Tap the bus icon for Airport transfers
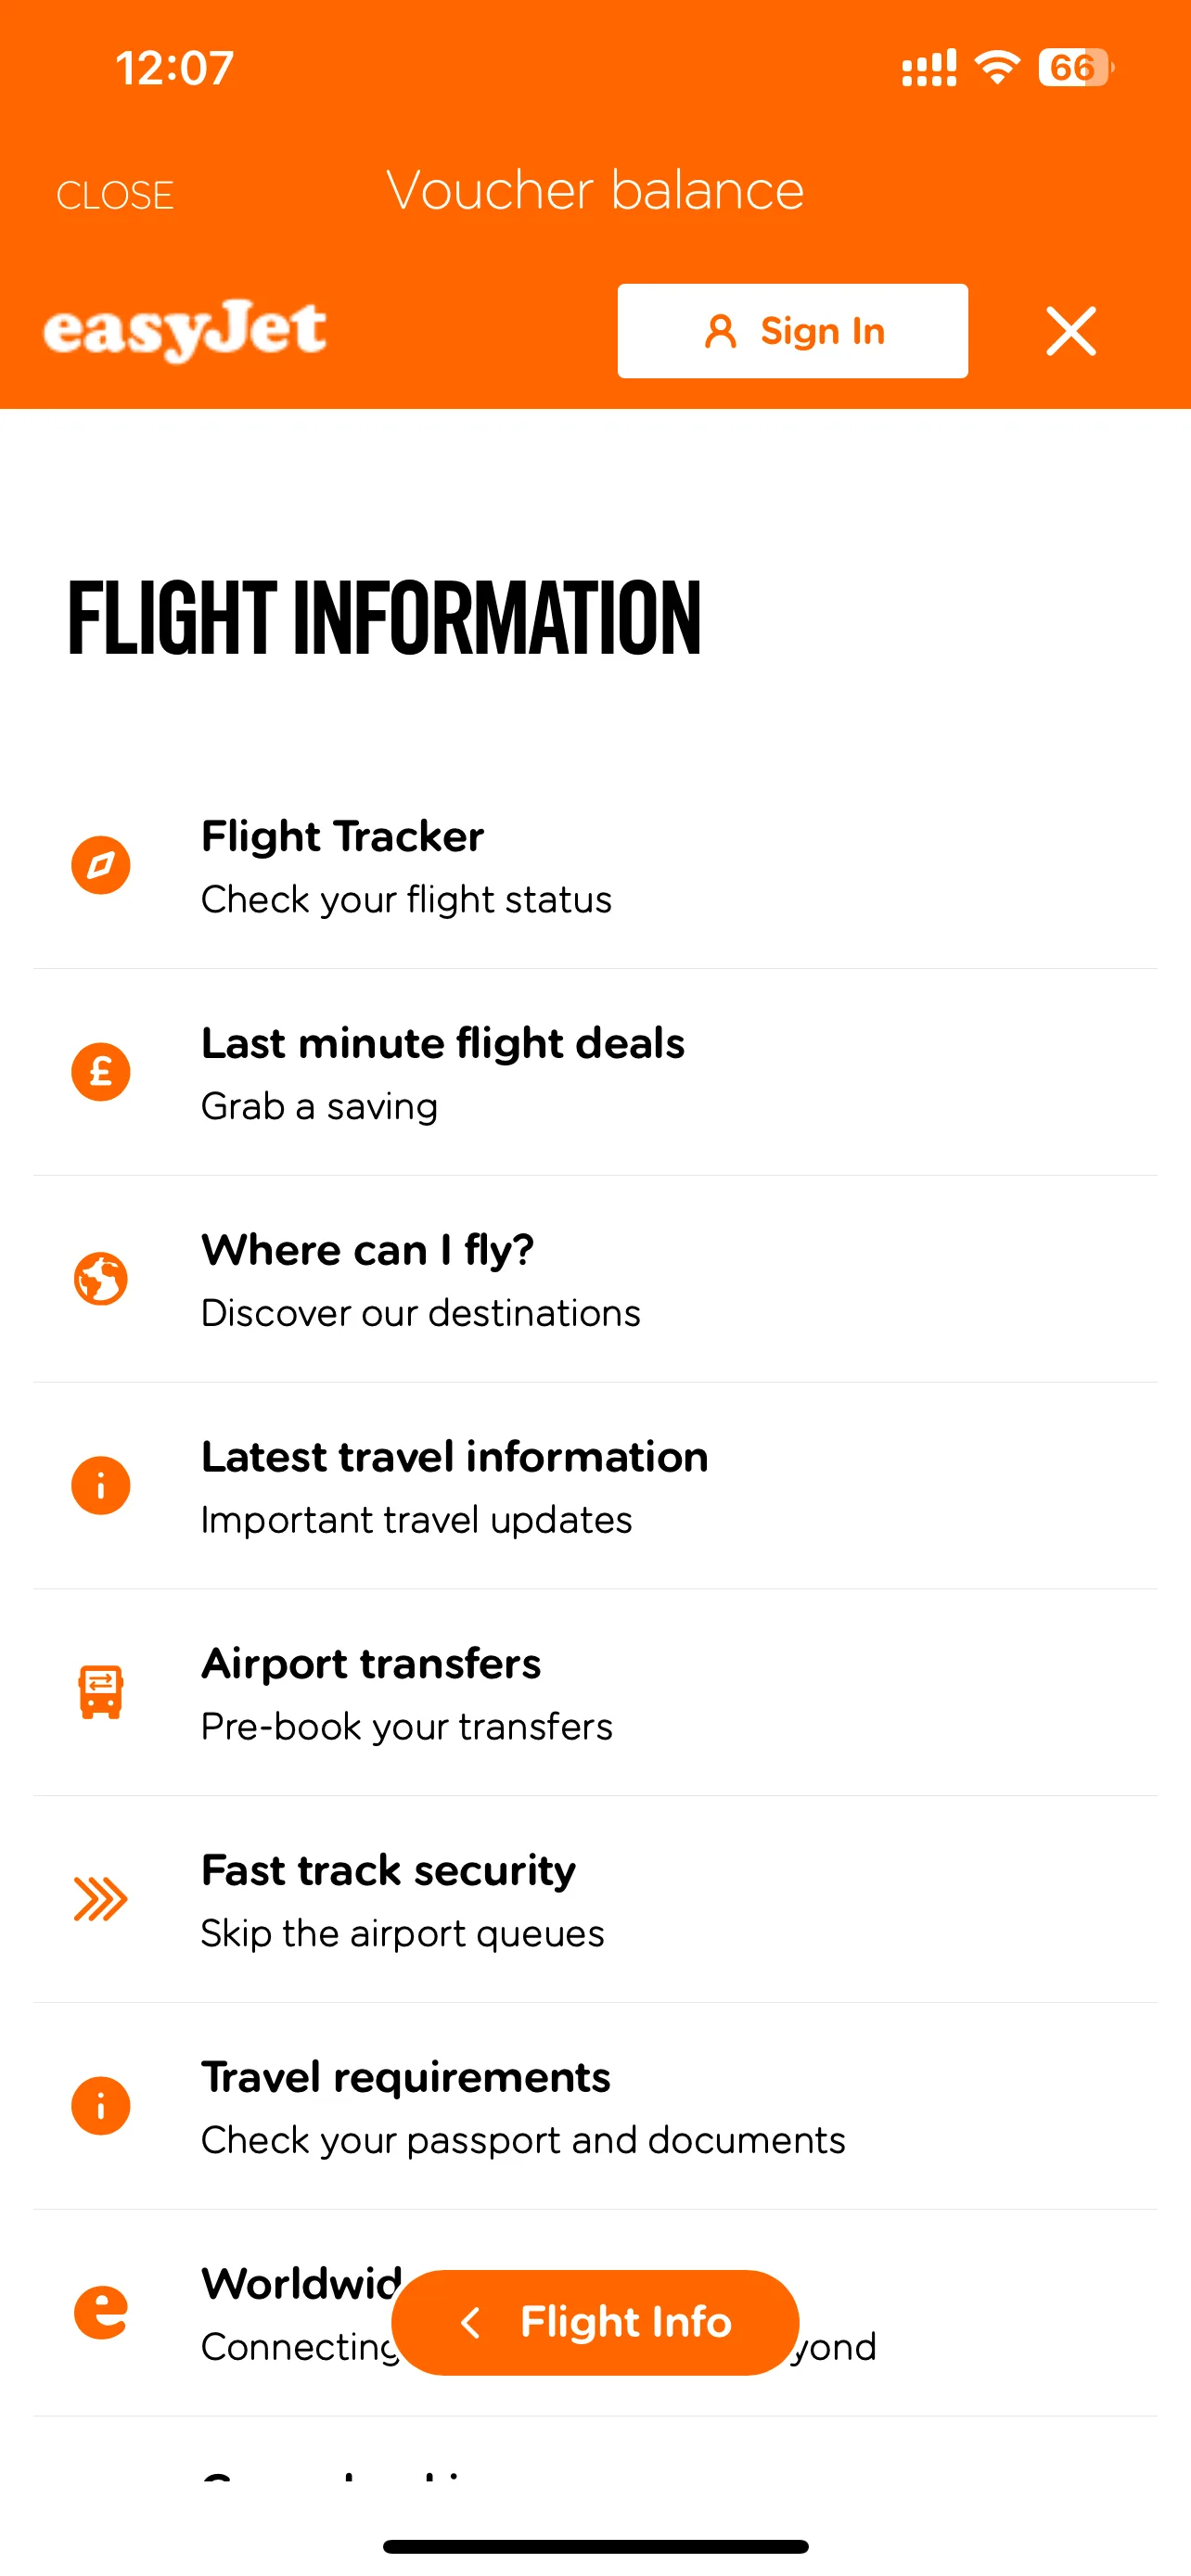The image size is (1191, 2576). click(x=100, y=1692)
